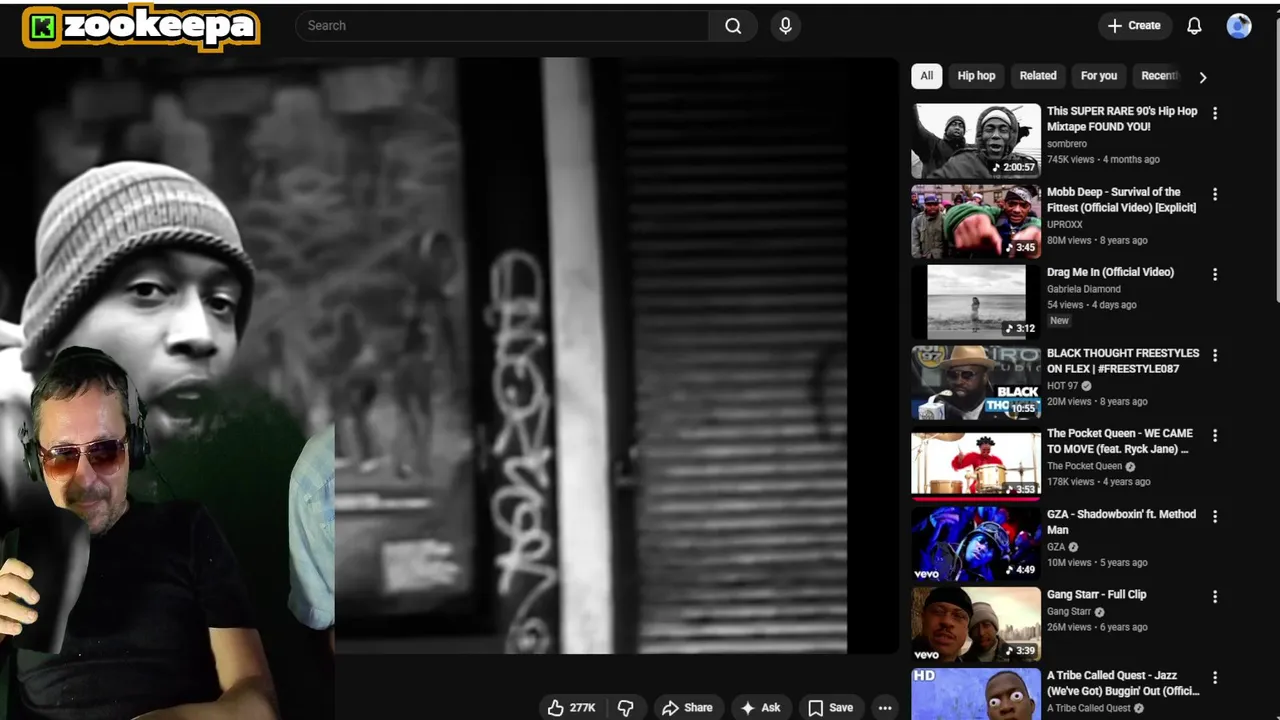Open The Pocket Queen video thumbnail
1280x720 pixels.
976,464
